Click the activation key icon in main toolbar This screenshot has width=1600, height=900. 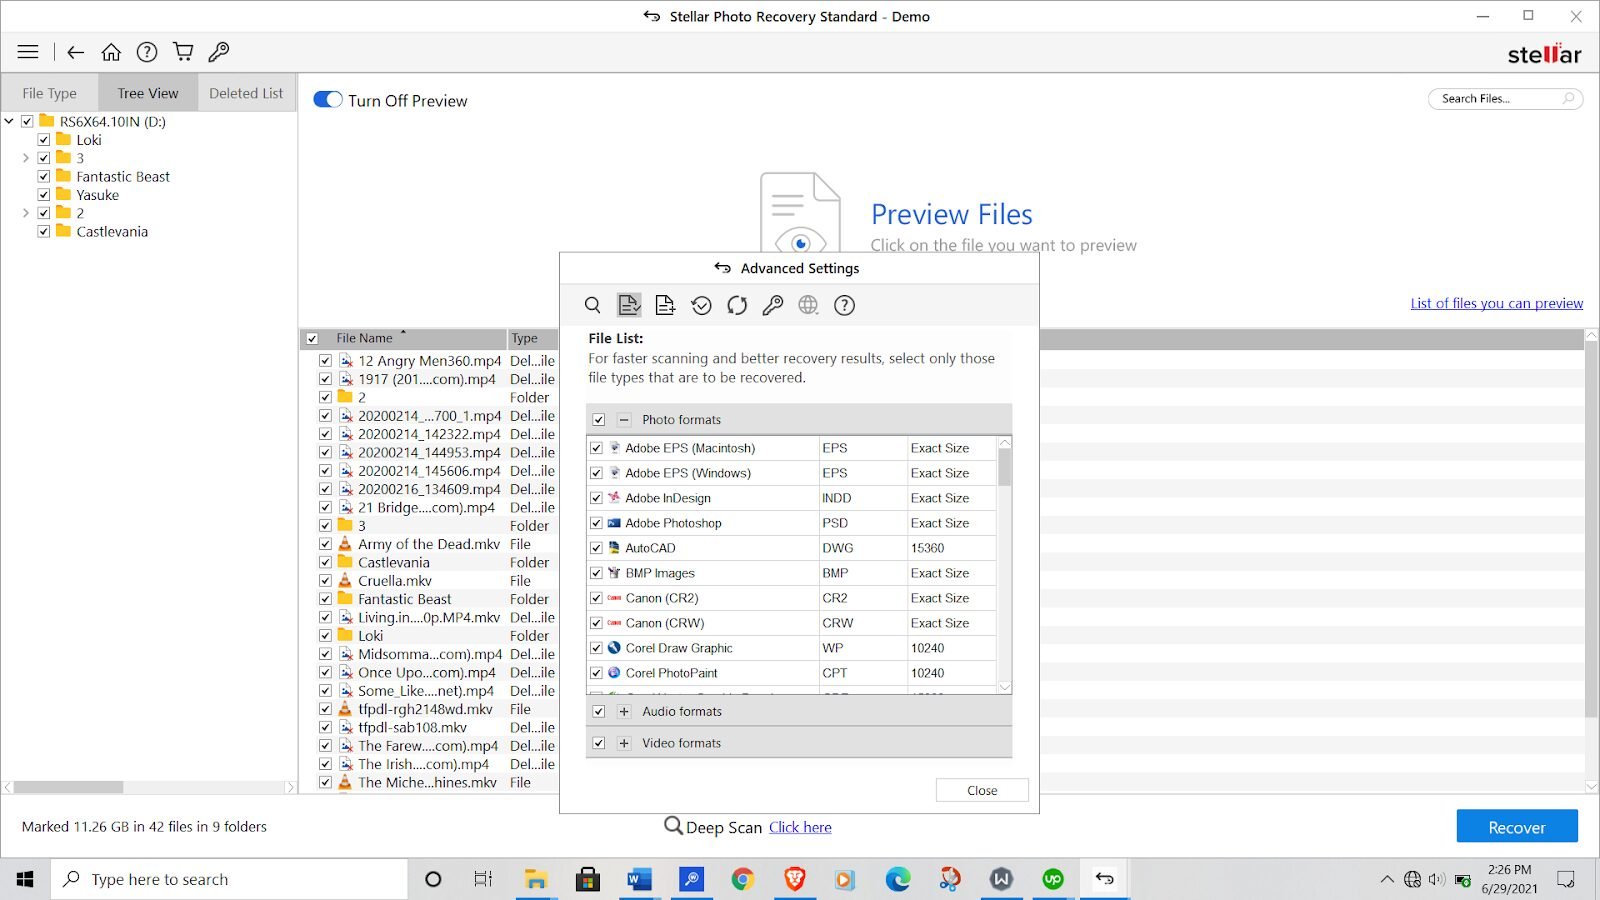(218, 52)
